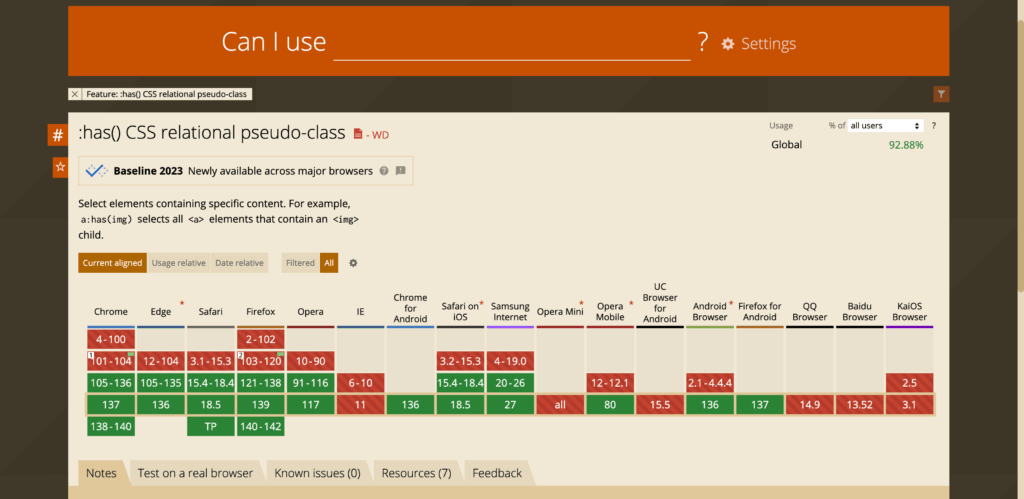Select the Firefox 103-120 version cell
Image resolution: width=1024 pixels, height=499 pixels.
coord(261,361)
